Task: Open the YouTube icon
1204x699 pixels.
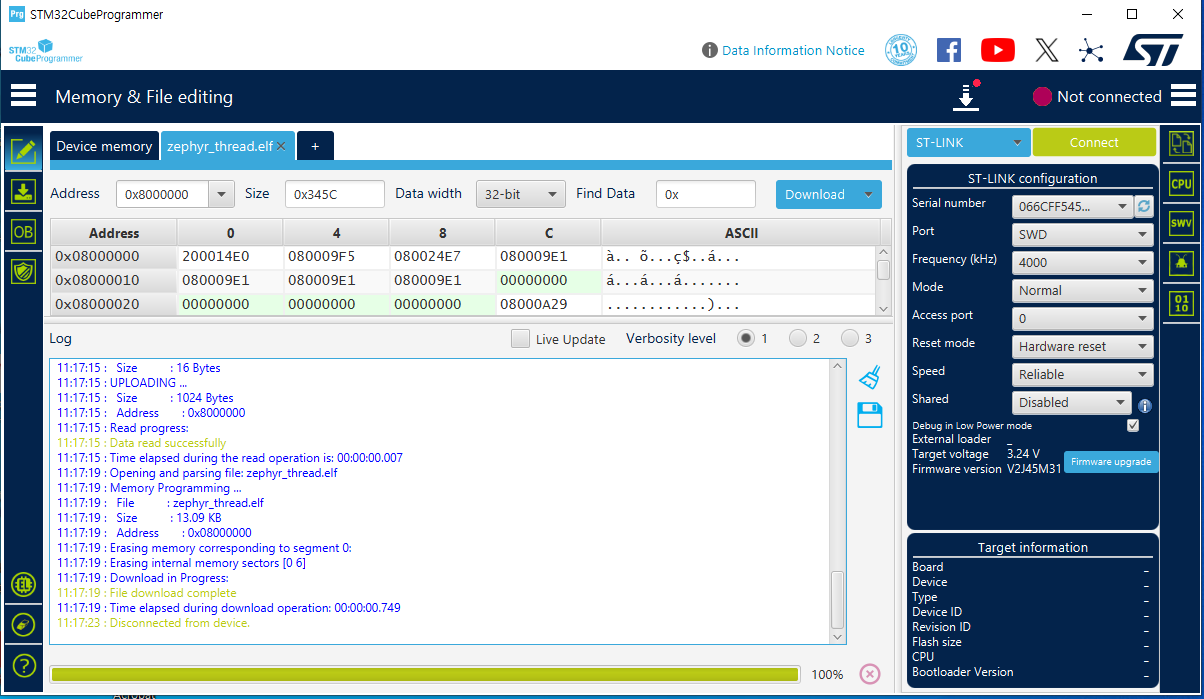Action: point(998,50)
